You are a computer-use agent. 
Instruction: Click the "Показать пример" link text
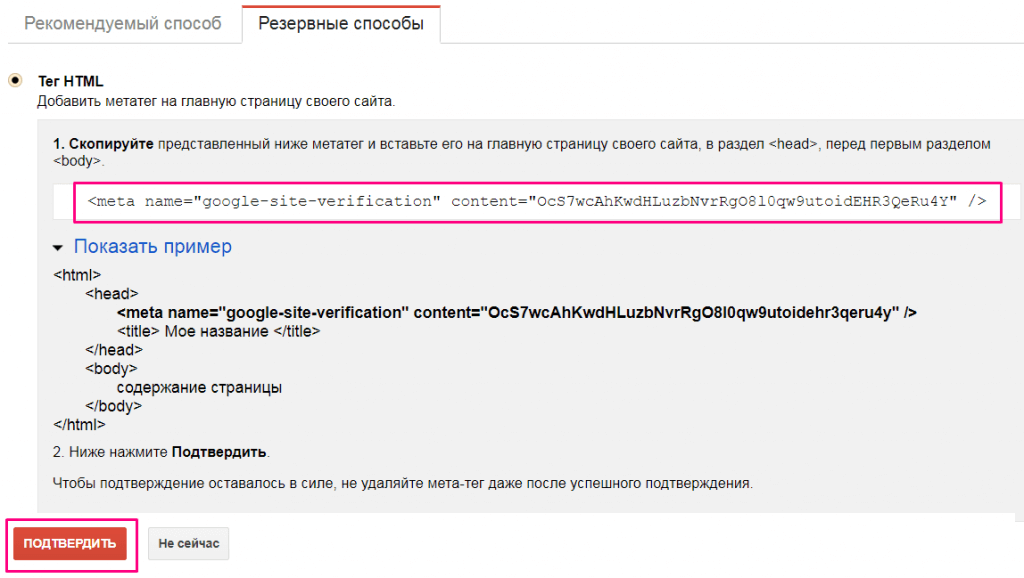coord(152,246)
